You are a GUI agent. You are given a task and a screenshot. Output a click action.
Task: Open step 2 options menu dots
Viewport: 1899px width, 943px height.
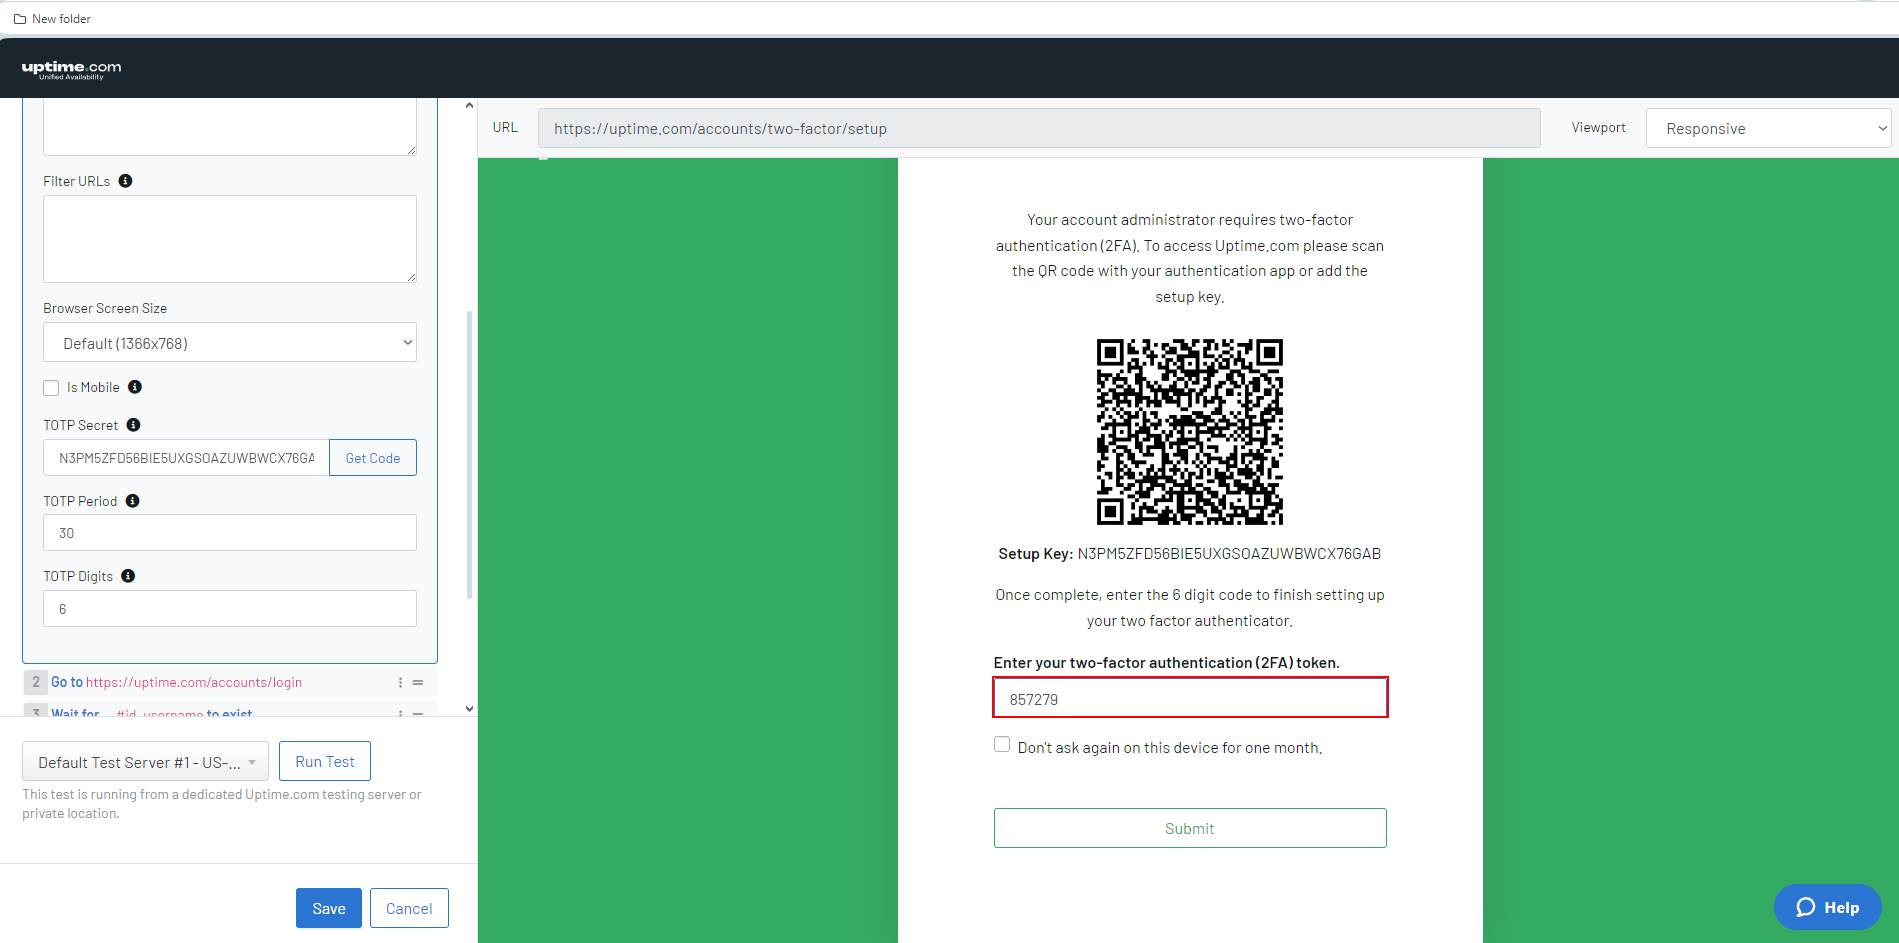point(400,683)
